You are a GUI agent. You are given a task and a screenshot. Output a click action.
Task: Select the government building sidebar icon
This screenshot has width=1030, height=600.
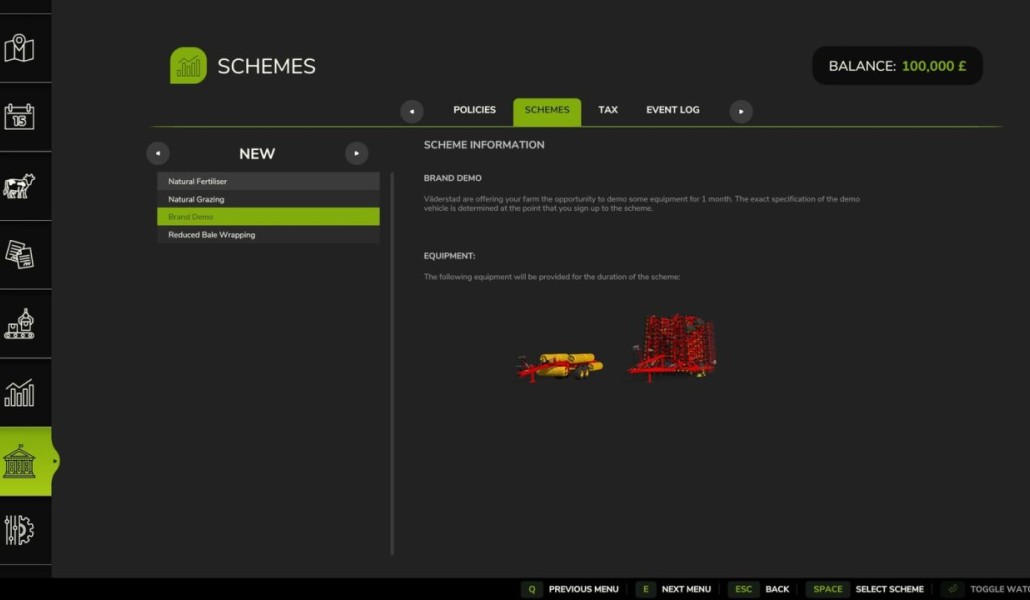tap(19, 461)
